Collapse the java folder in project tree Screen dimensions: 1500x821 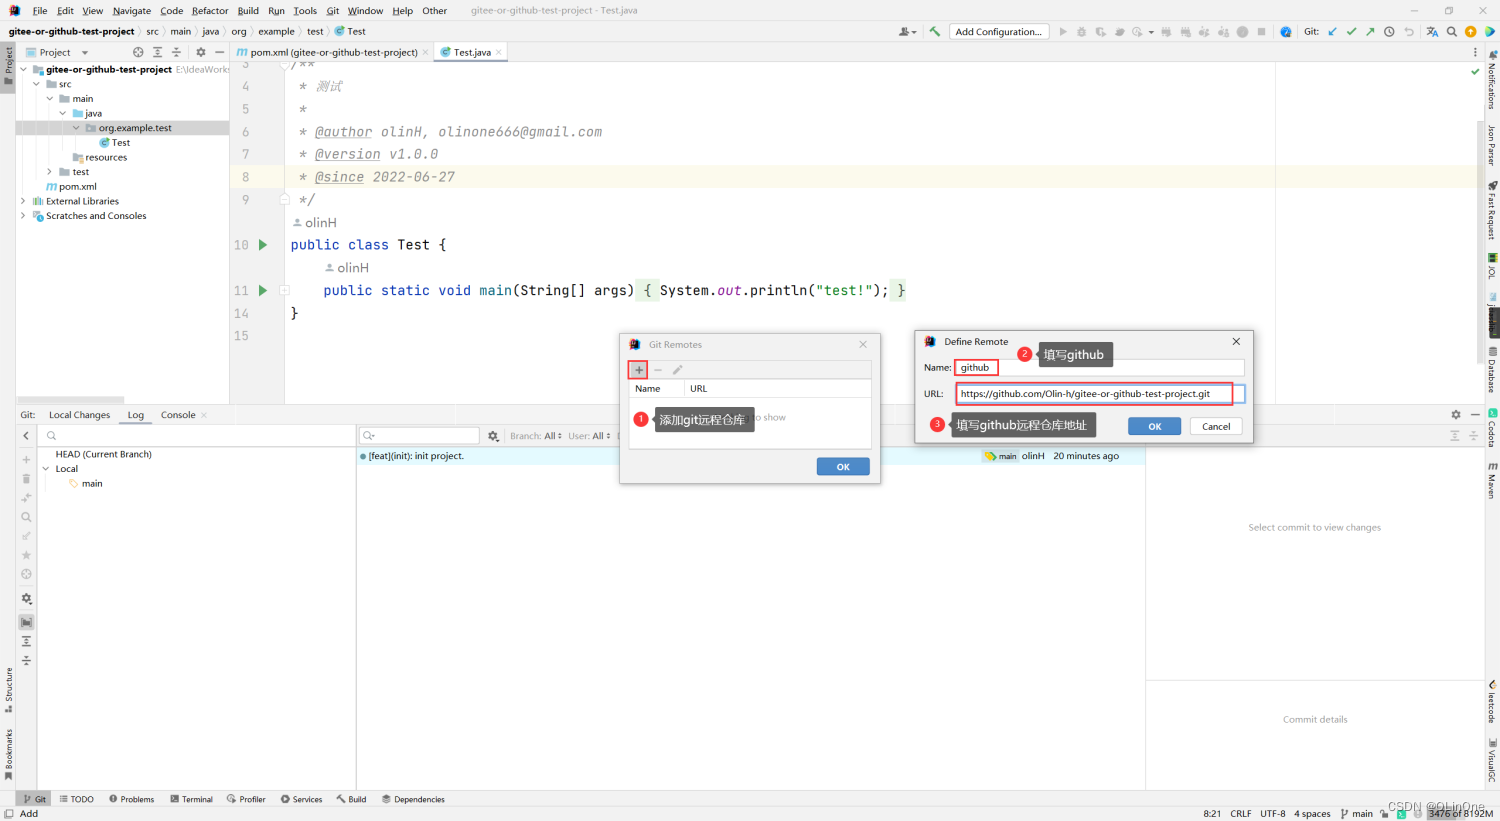point(62,113)
